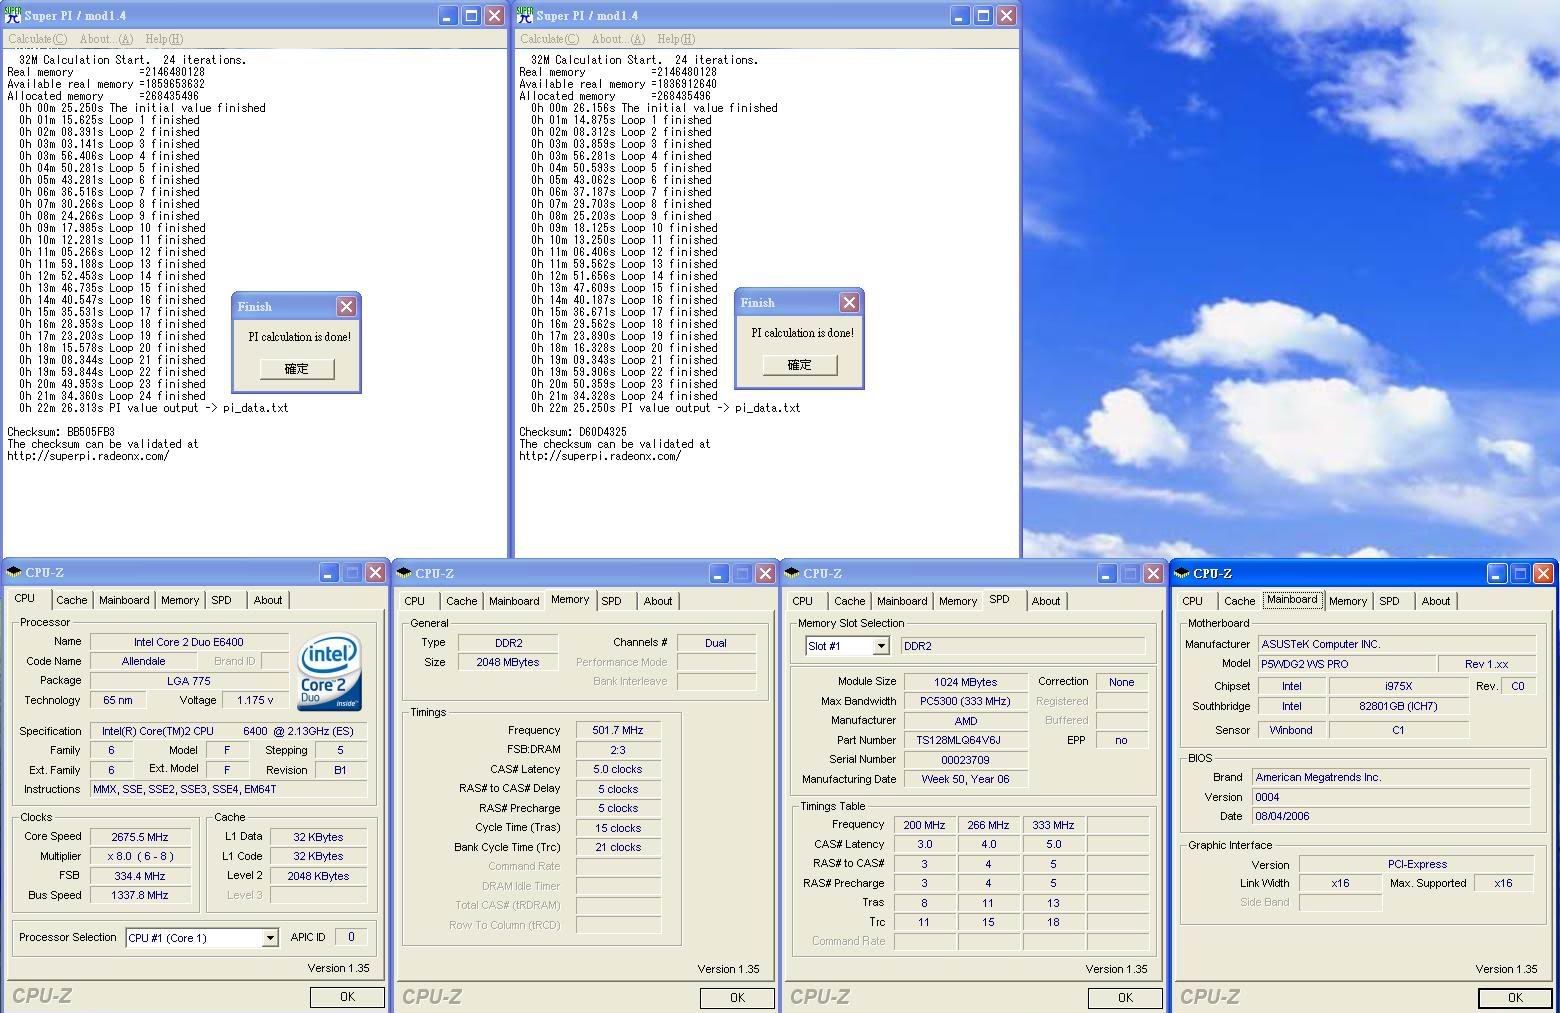Viewport: 1560px width, 1013px height.
Task: Select About tab in CPU-Z SPD window
Action: tap(1046, 601)
